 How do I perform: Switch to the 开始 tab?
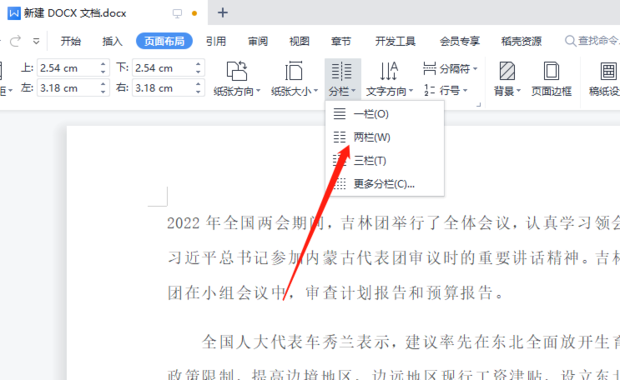coord(71,41)
